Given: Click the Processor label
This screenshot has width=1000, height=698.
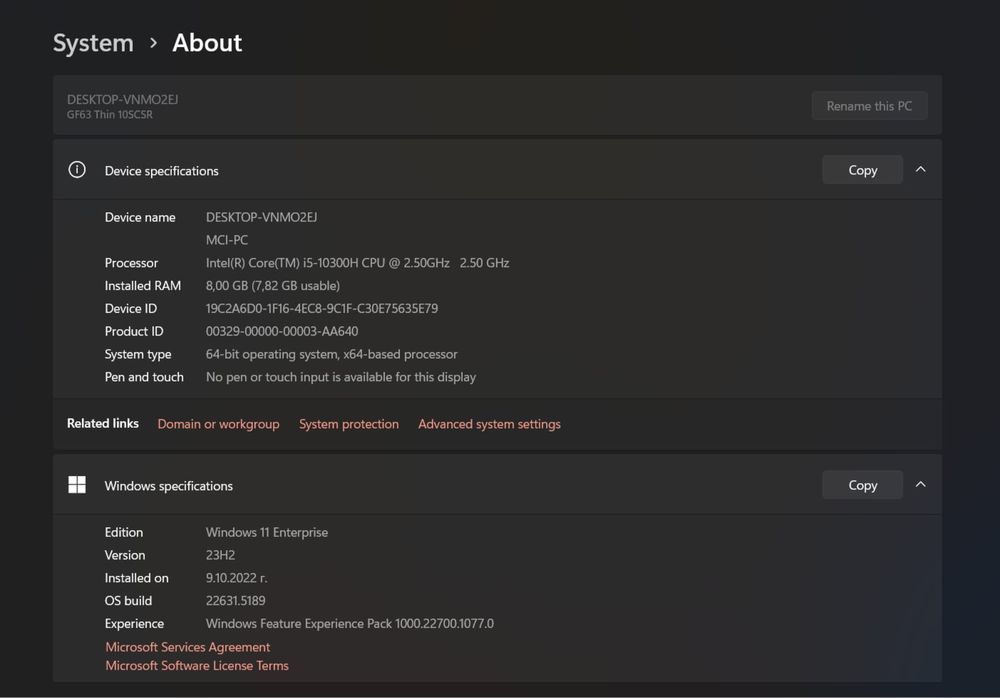Looking at the screenshot, I should tap(131, 263).
